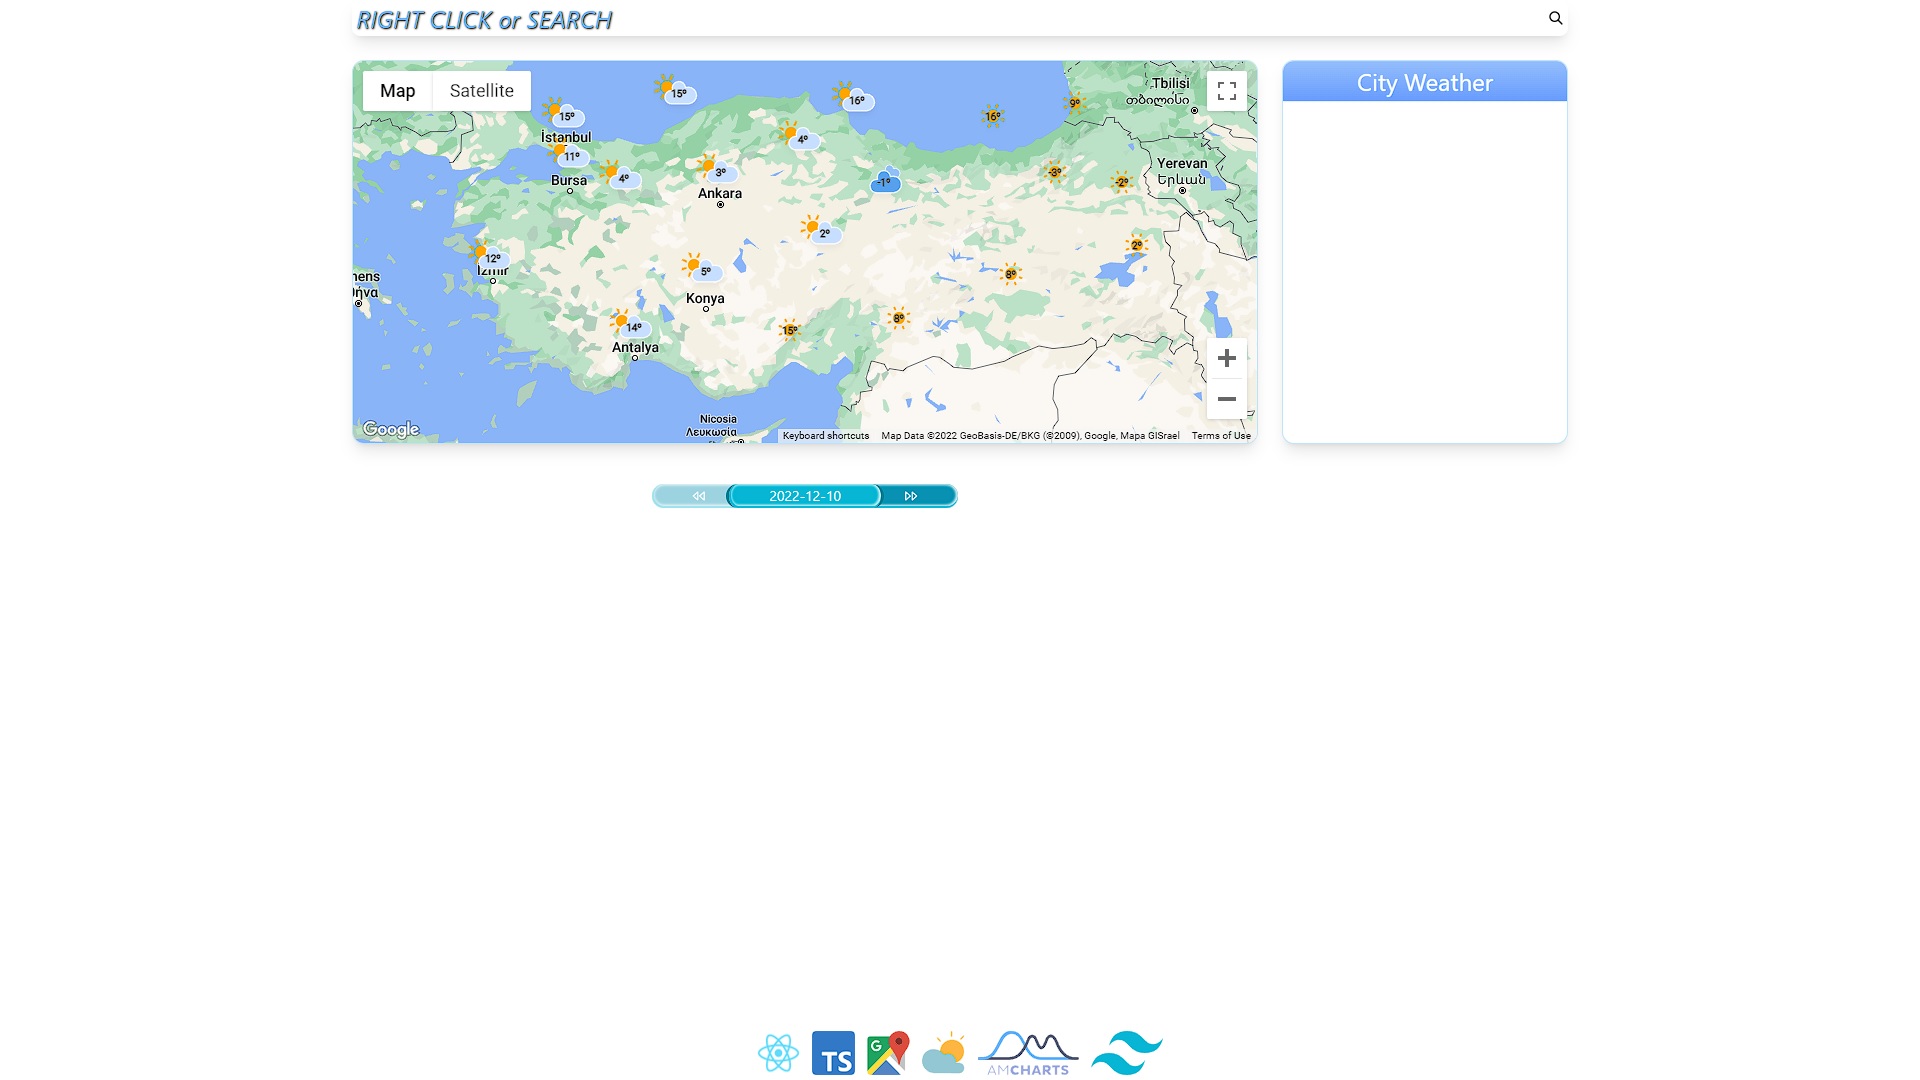This screenshot has height=1080, width=1920.
Task: Select the 15° marker directly above İstanbul
Action: (x=563, y=113)
